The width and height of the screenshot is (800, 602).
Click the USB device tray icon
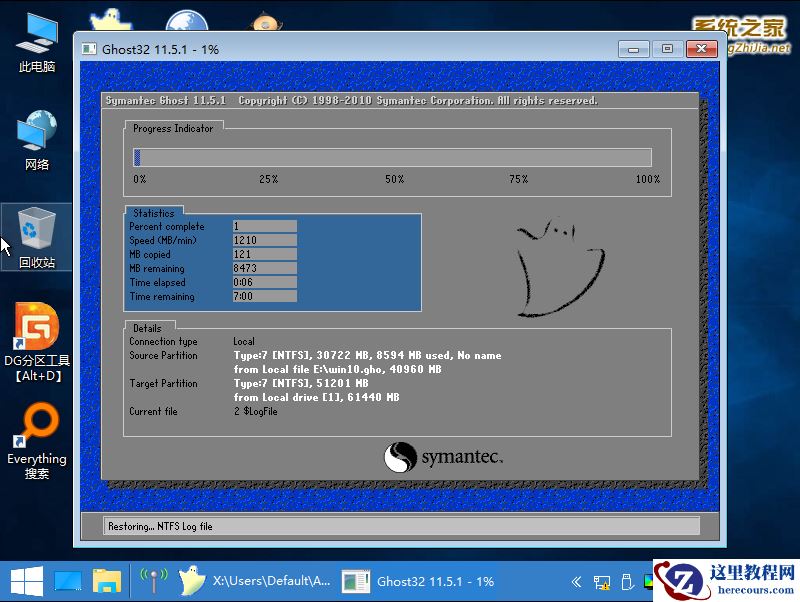click(627, 582)
